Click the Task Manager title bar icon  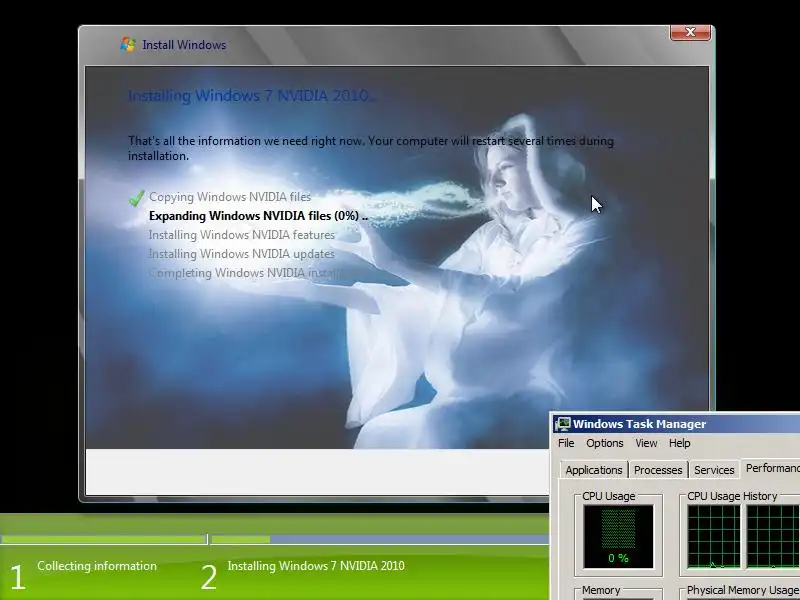(x=563, y=424)
